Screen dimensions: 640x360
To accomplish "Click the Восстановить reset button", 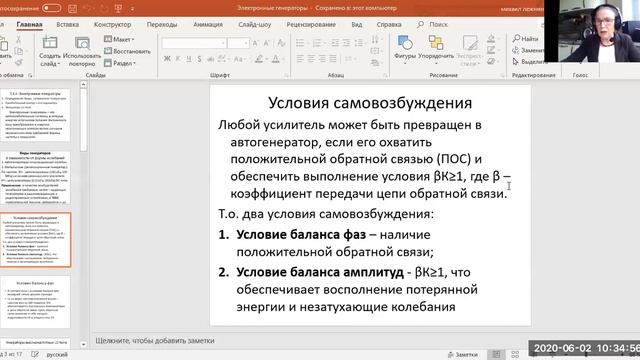I will coord(127,51).
